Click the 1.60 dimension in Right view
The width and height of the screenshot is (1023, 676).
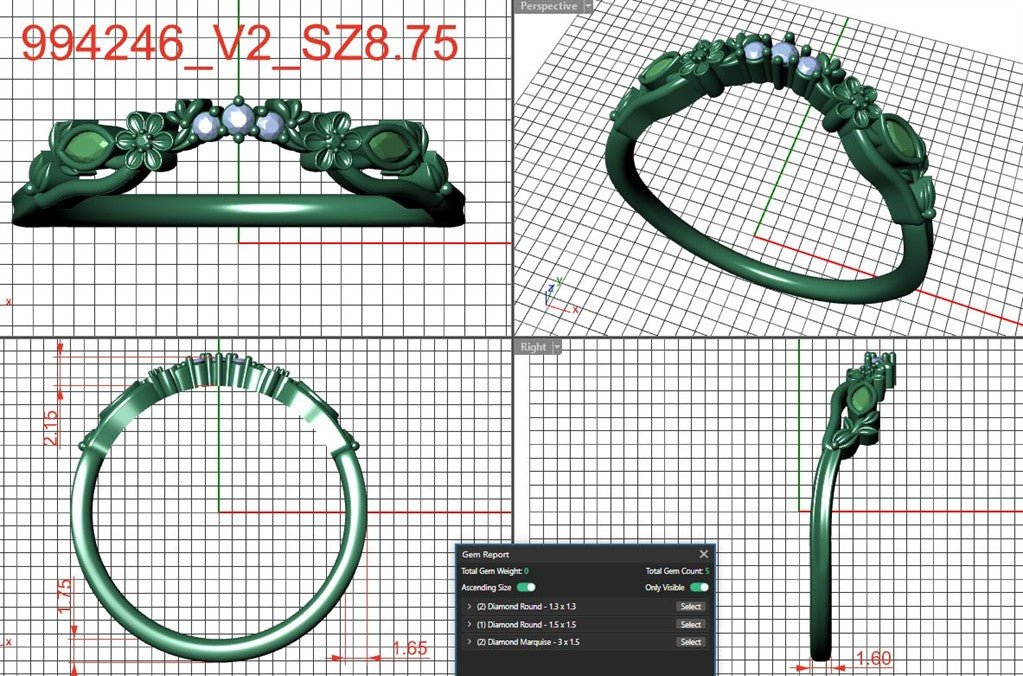pos(872,658)
